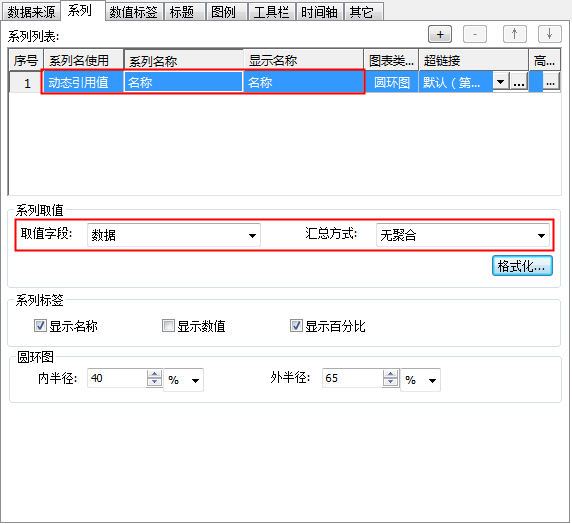Move the series up with up arrow
This screenshot has height=524, width=572.
[514, 34]
